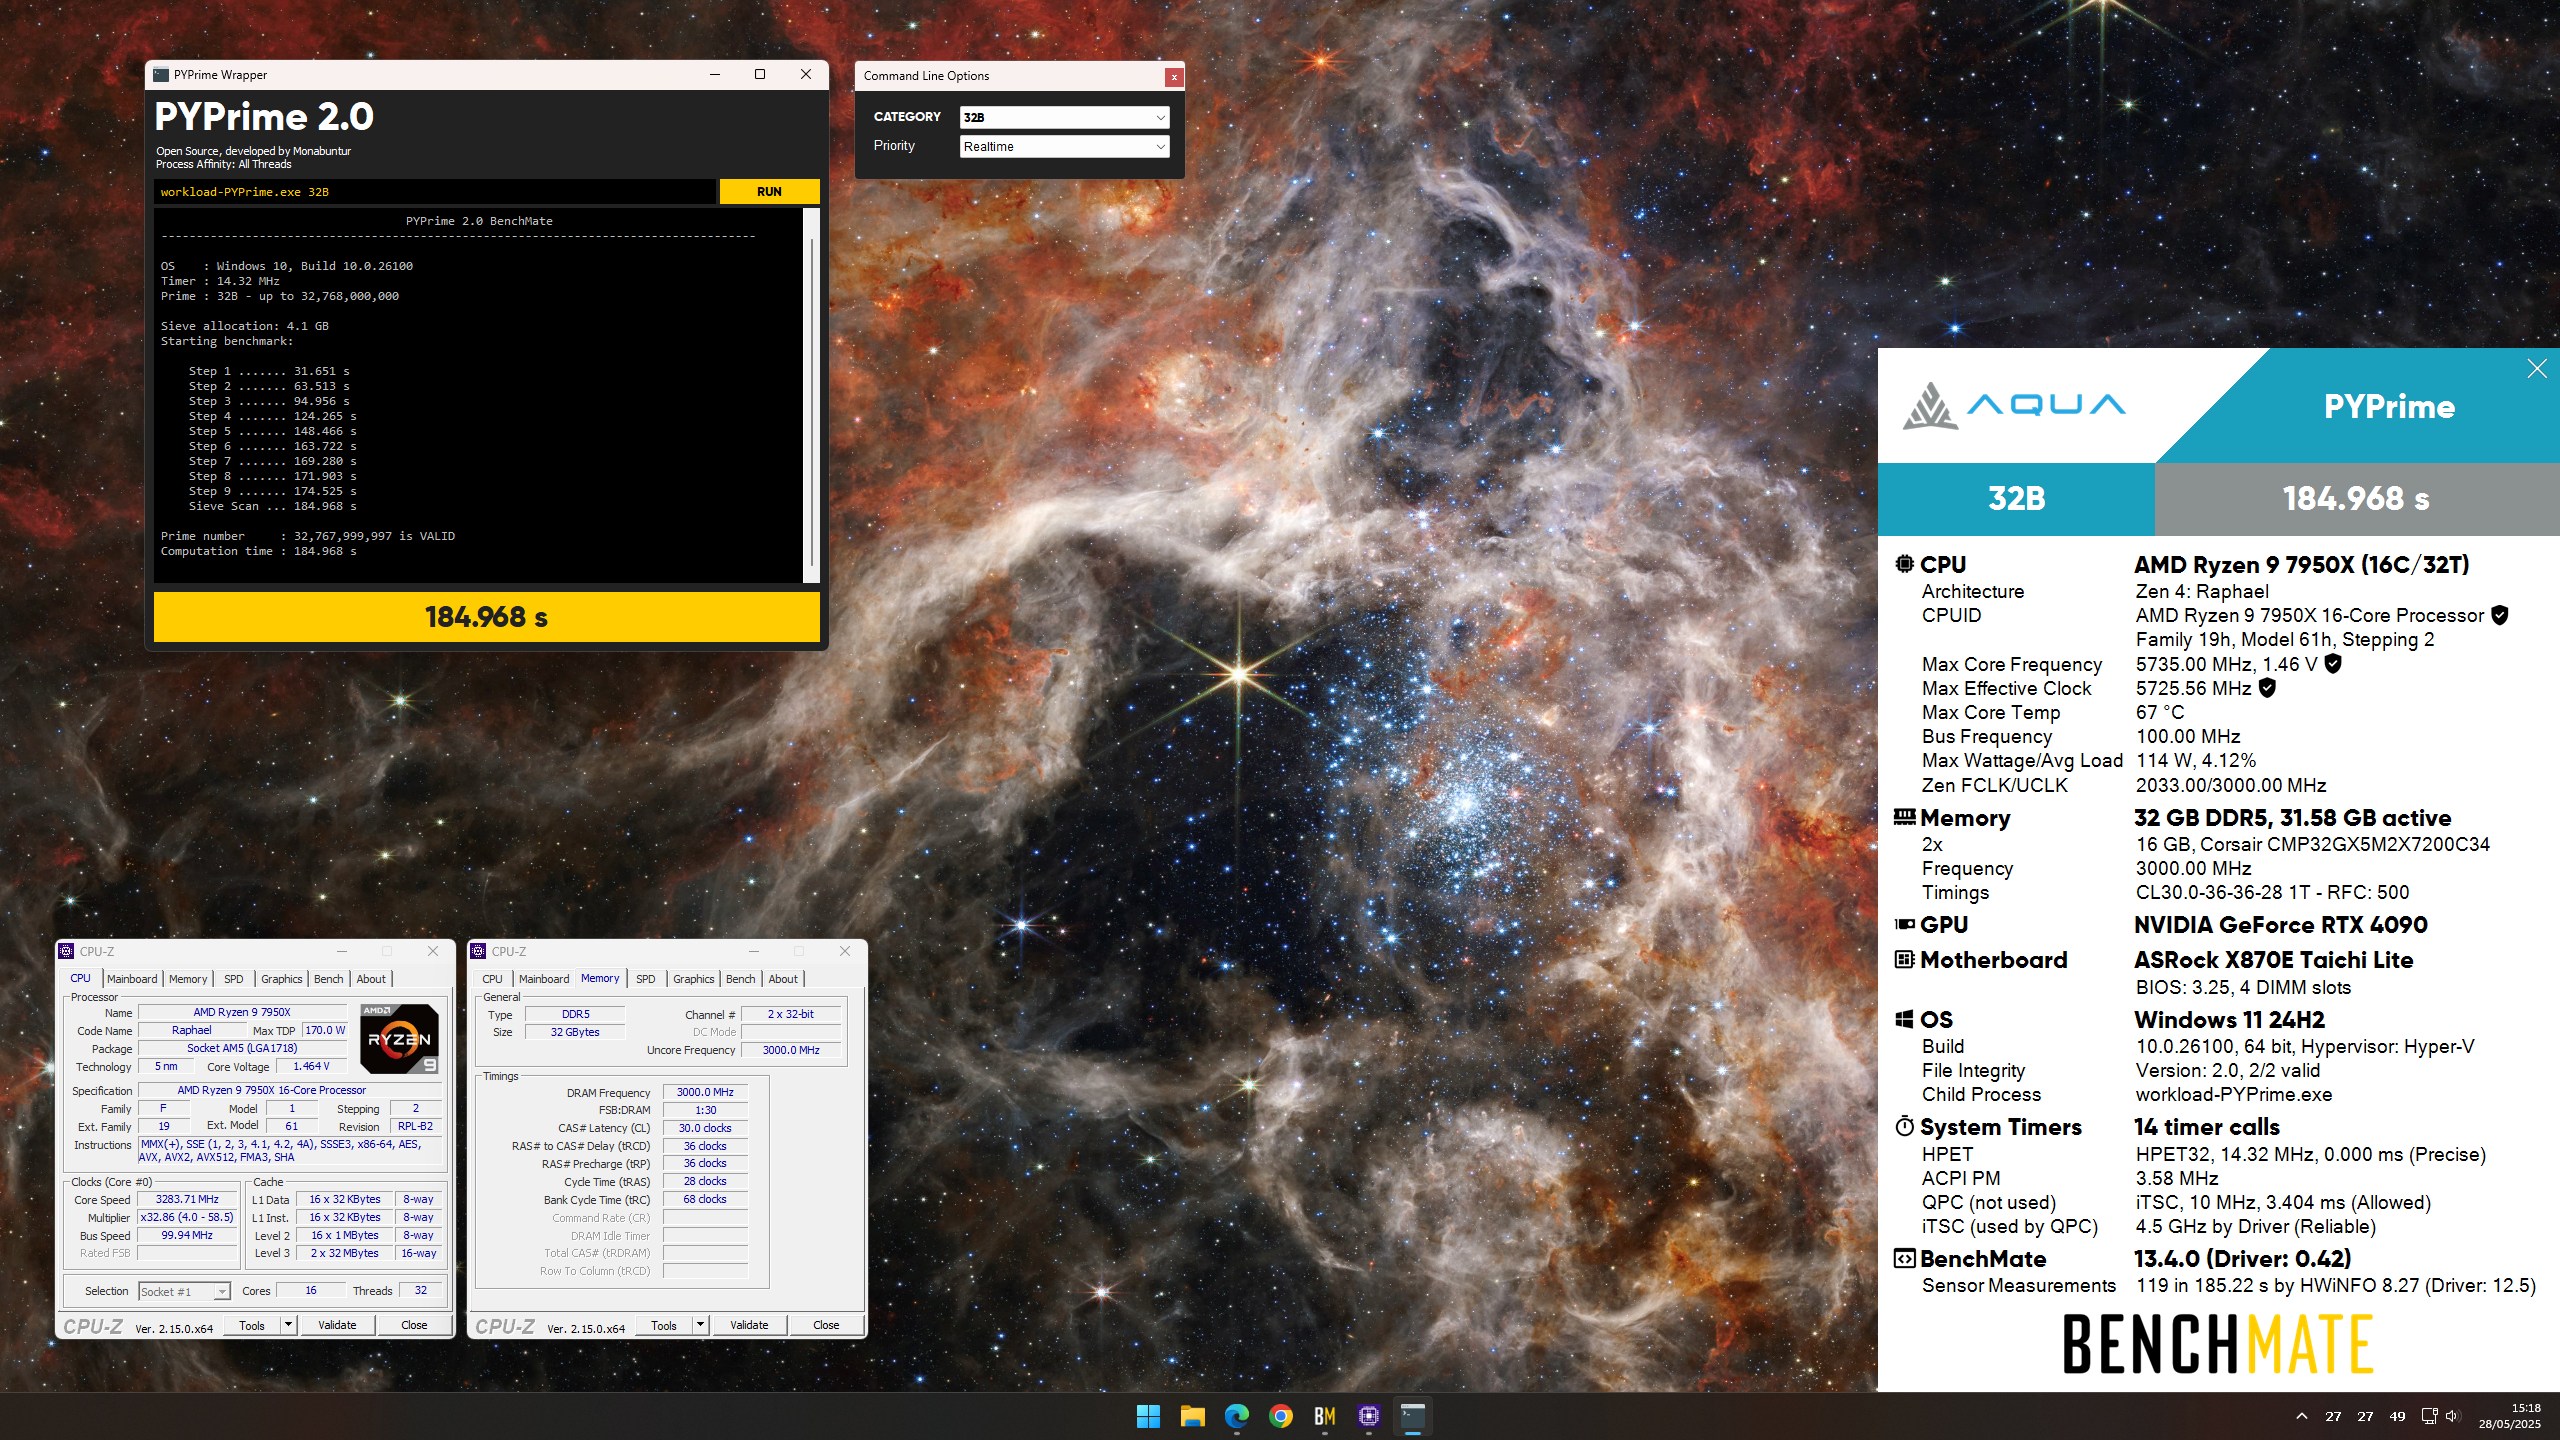
Task: Click the 184.968 s score tile
Action: [x=2356, y=498]
